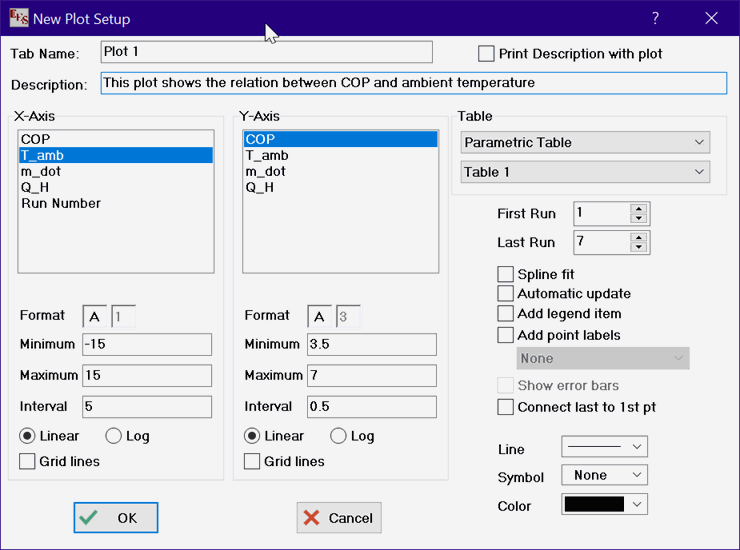Screen dimensions: 740x550
Task: Click the question mark help button
Action: [655, 18]
